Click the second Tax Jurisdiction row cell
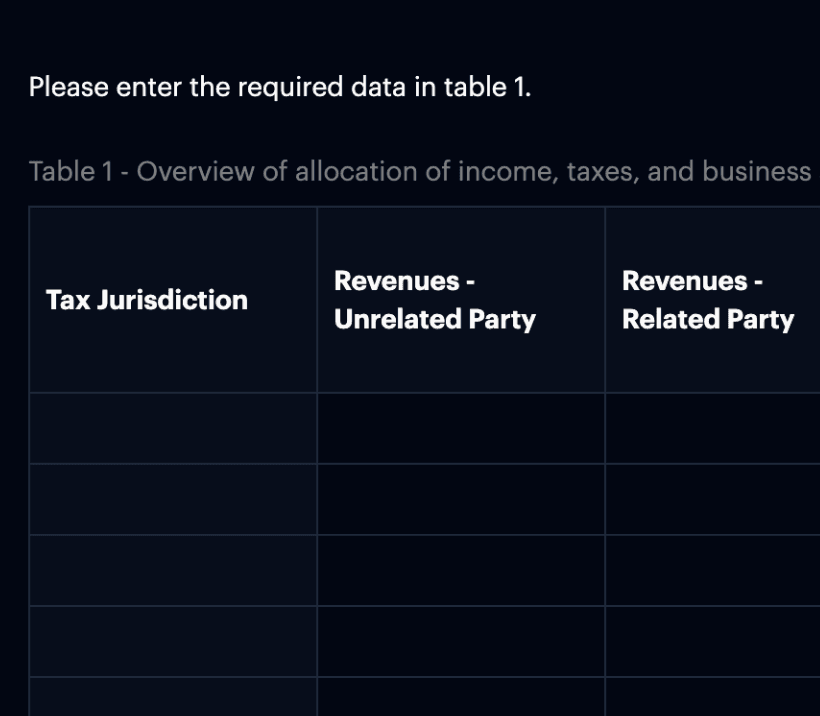This screenshot has height=716, width=820. click(172, 499)
